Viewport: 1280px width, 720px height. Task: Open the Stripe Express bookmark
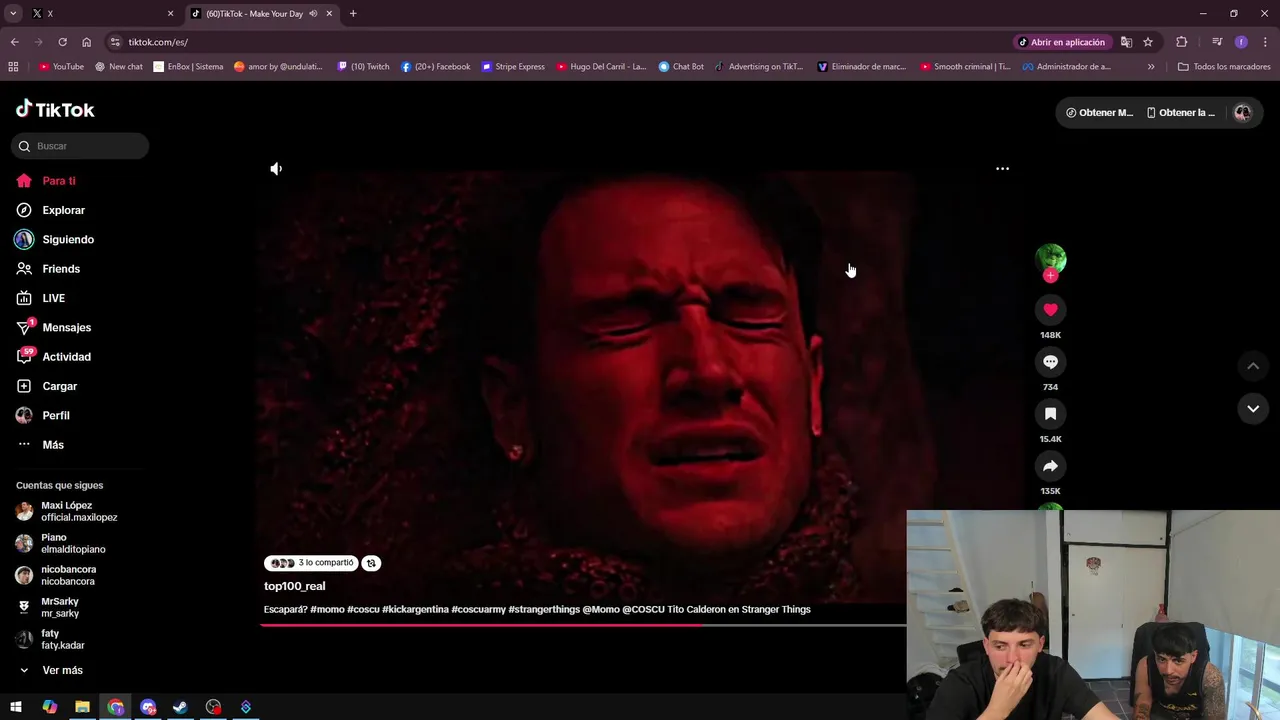coord(513,67)
